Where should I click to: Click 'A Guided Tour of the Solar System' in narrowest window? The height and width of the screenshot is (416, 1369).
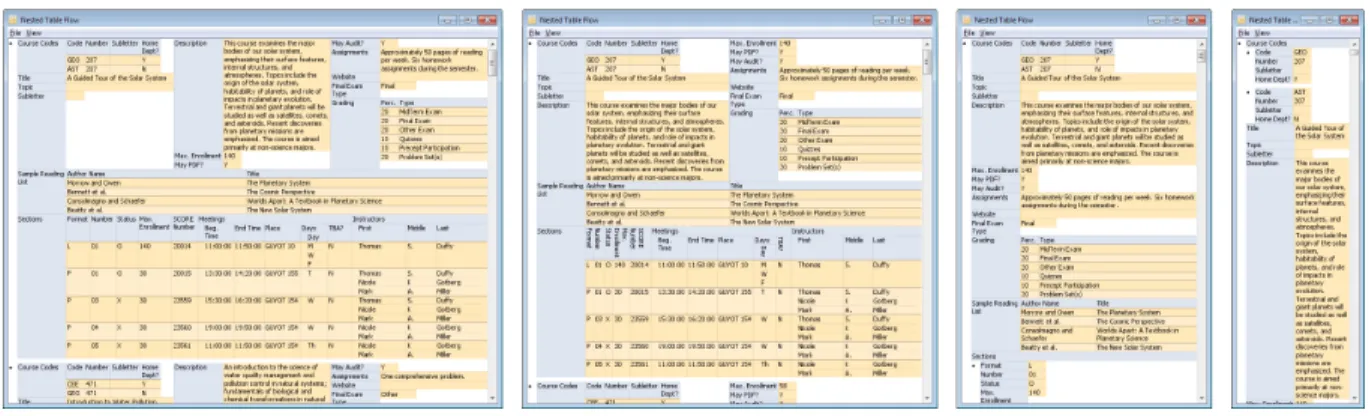pos(1322,131)
